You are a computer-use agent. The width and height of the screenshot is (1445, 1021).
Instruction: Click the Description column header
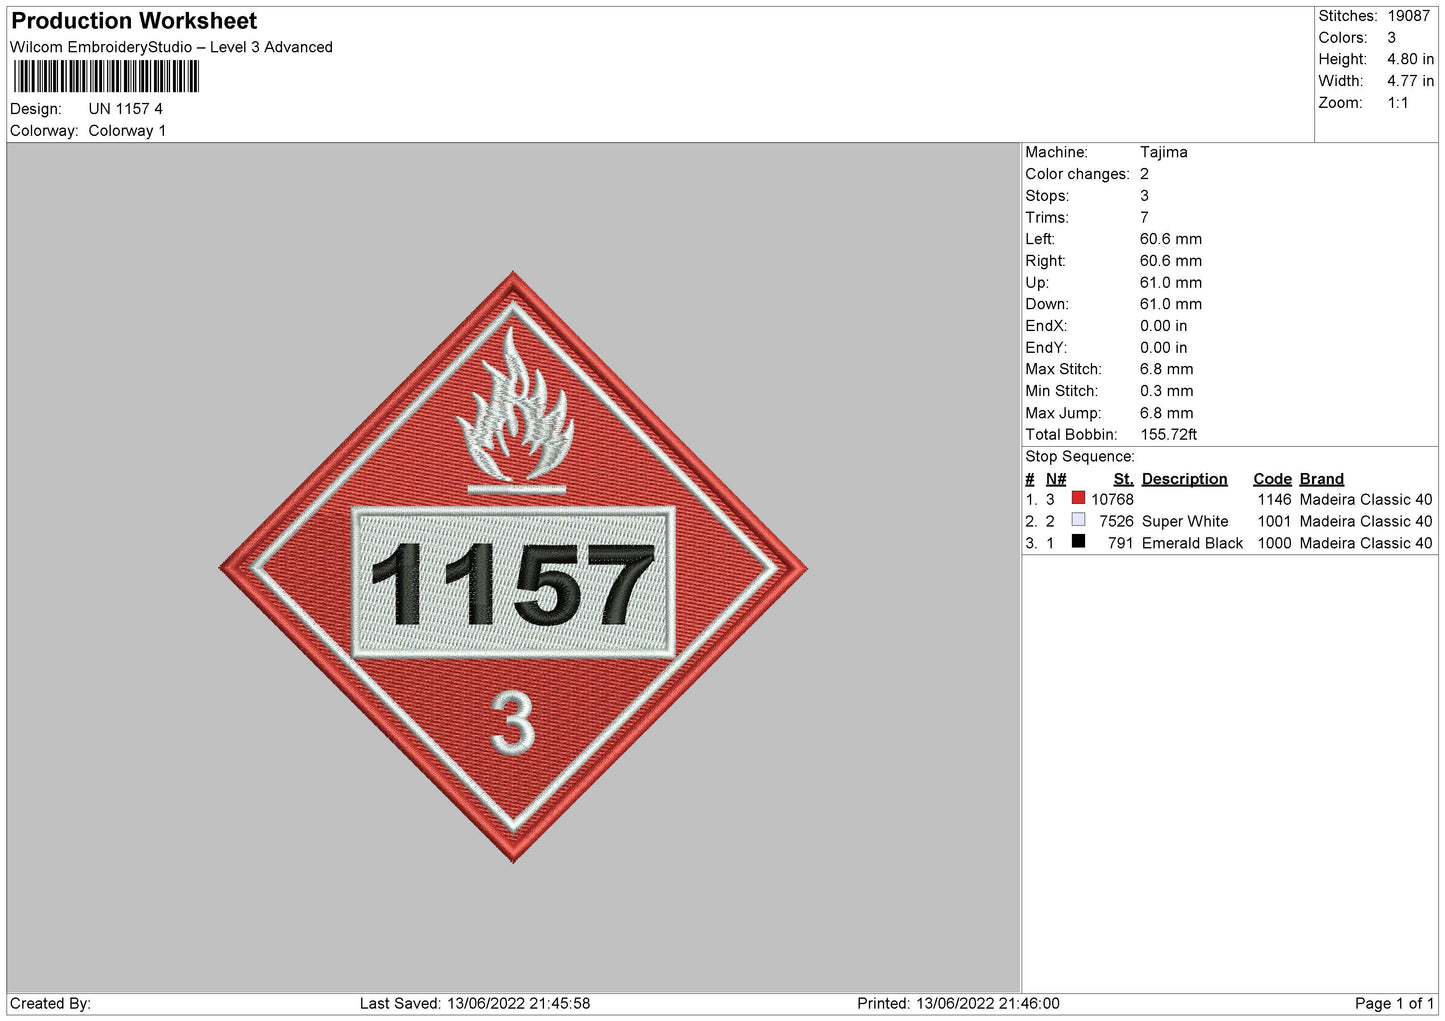[1184, 479]
